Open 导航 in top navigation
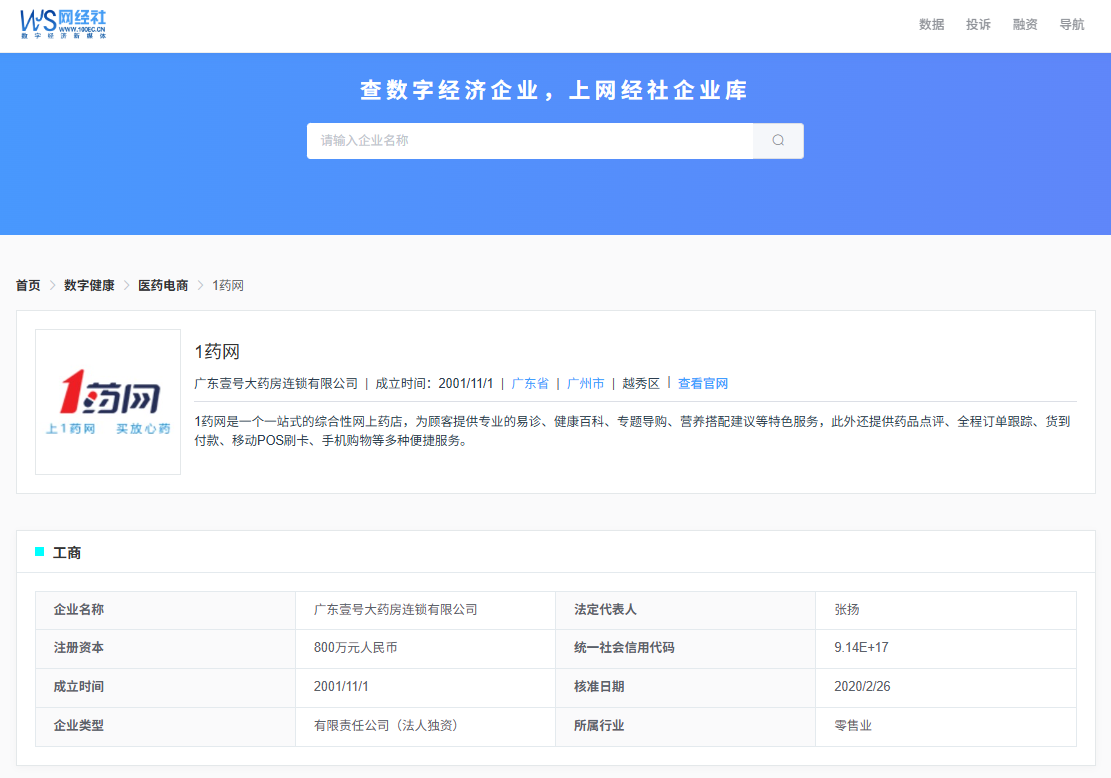 tap(1071, 25)
